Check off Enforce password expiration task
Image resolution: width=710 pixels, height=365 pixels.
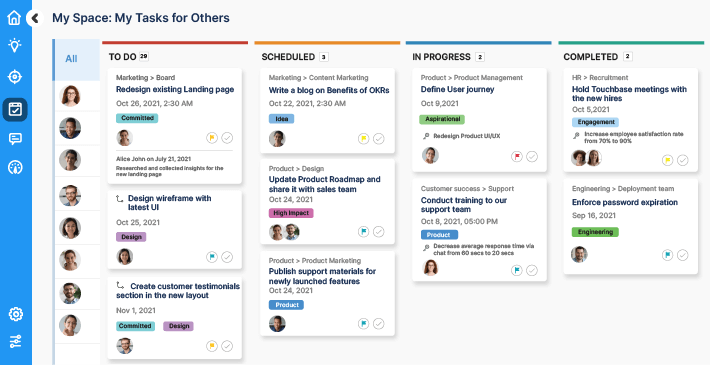coord(682,255)
